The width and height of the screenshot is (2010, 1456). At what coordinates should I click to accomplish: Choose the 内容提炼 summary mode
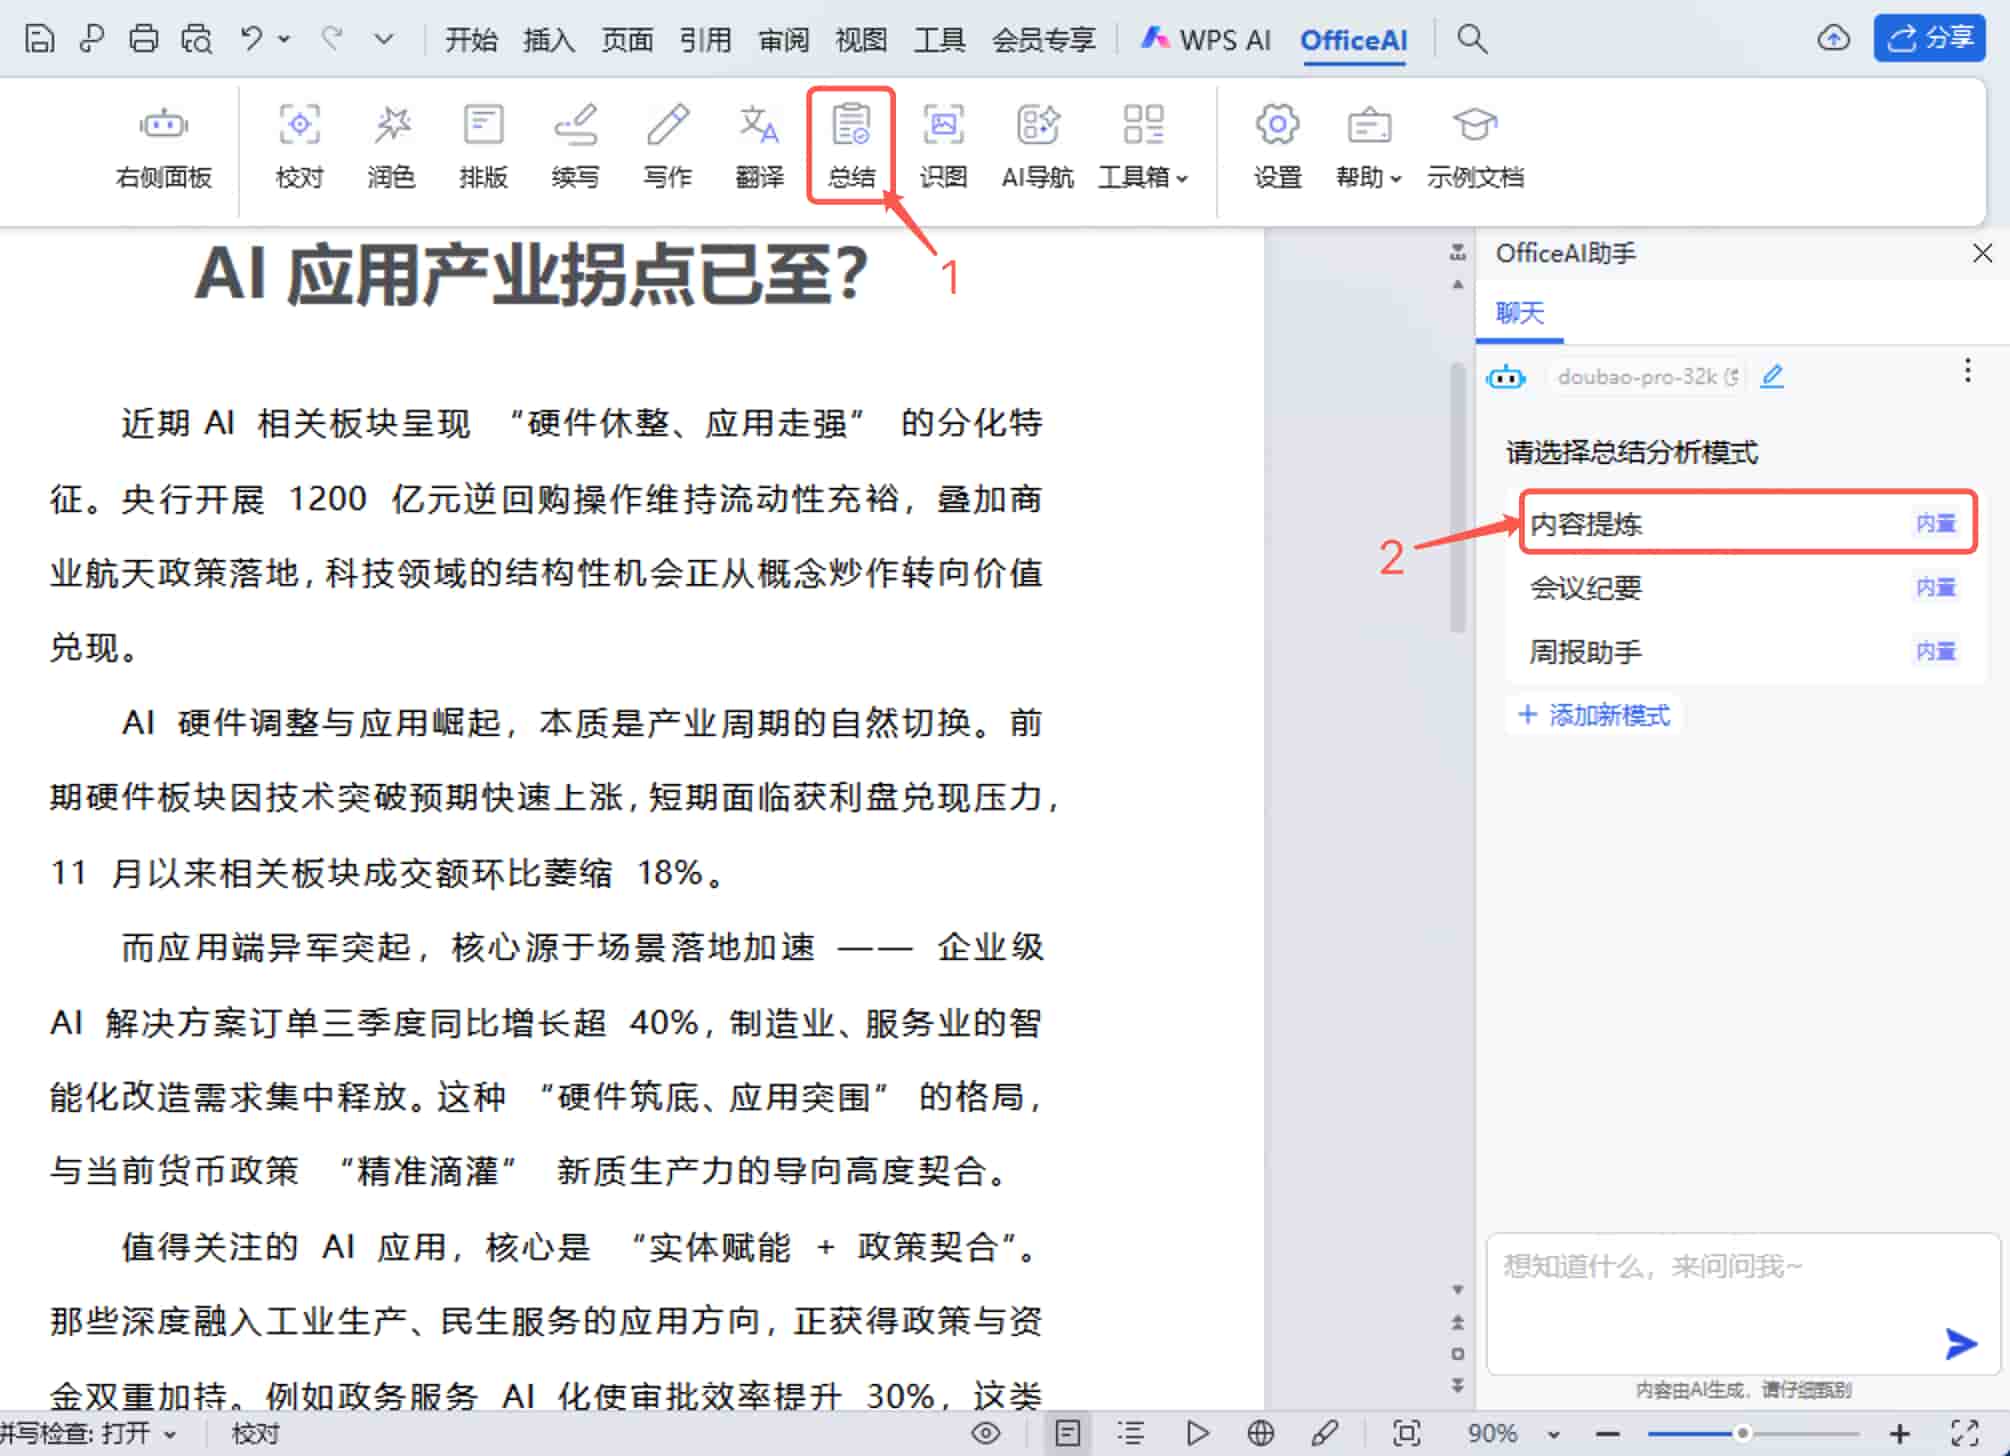(1586, 523)
